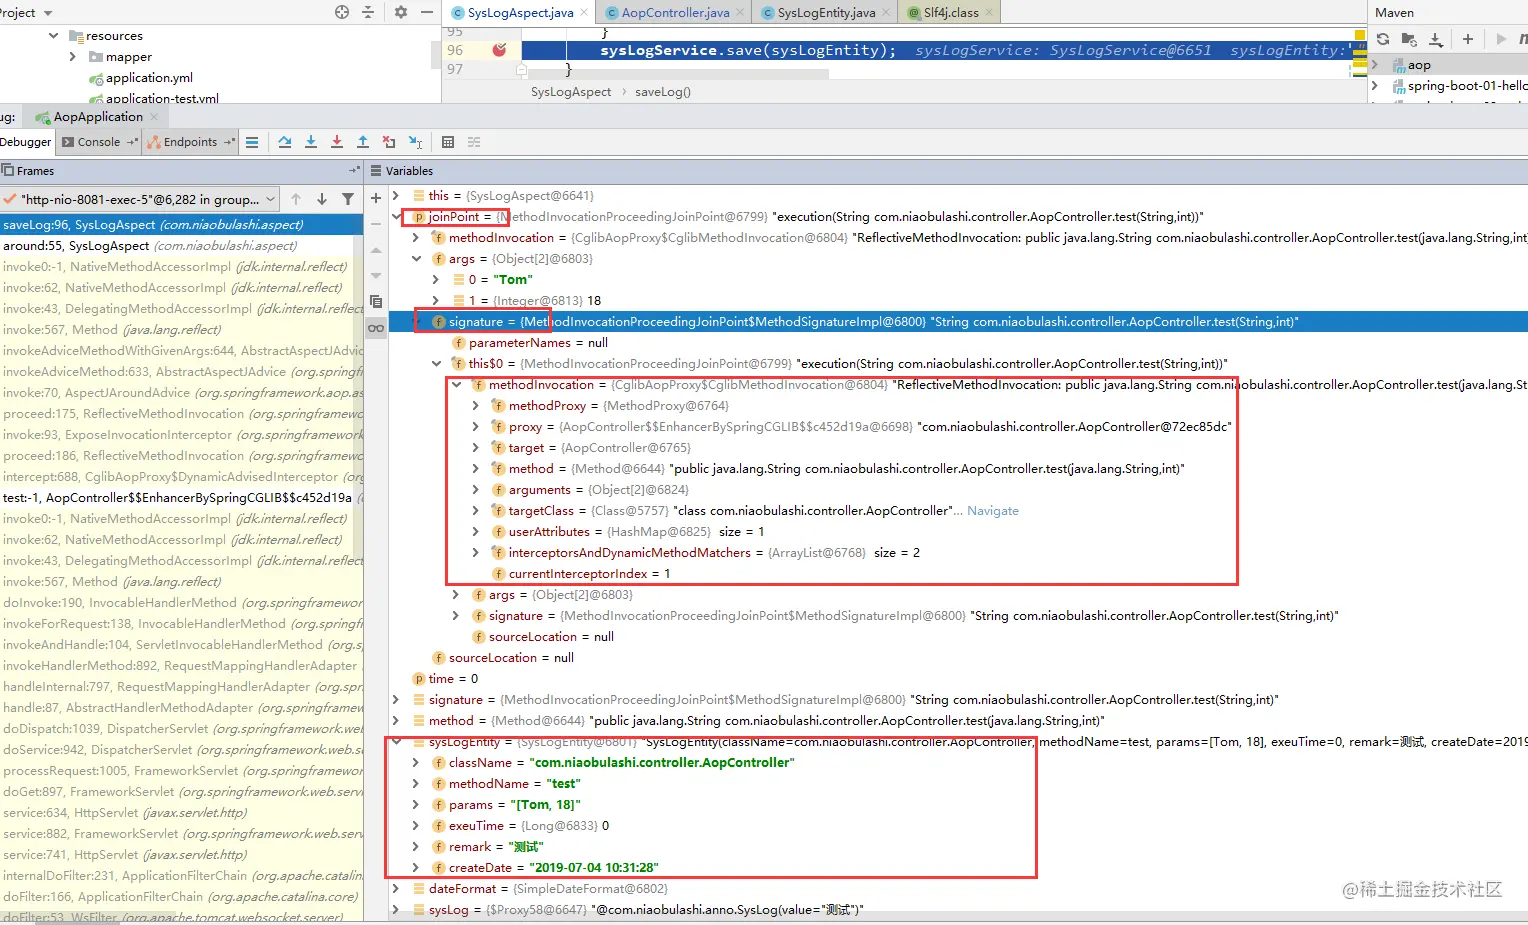Open the Evaluate Expression calculator icon
Screen dimensions: 1528x925
click(x=448, y=142)
